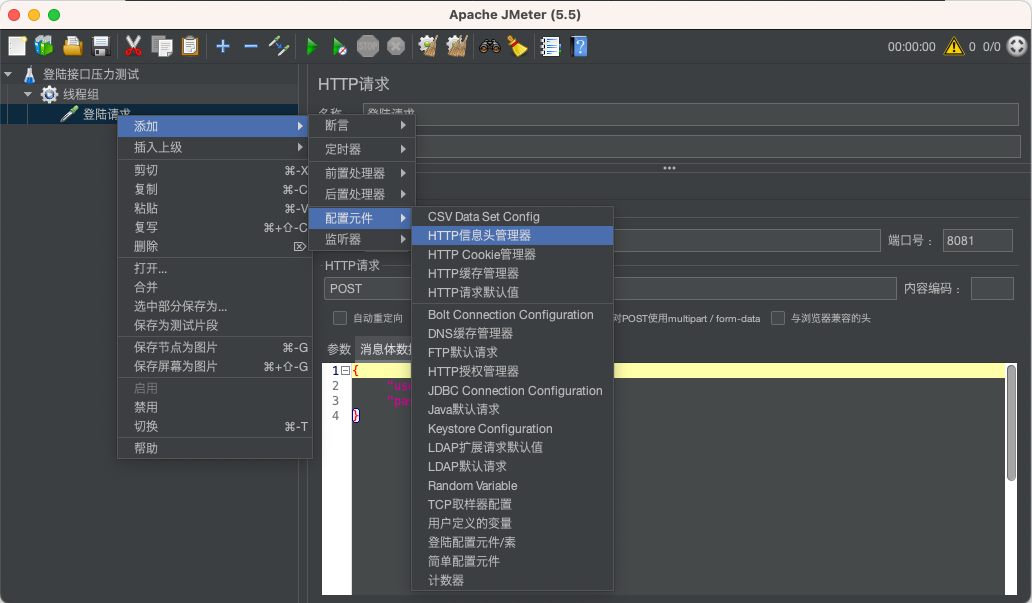Click the blue plus Expand-all icon
The width and height of the screenshot is (1032, 603).
tap(223, 46)
